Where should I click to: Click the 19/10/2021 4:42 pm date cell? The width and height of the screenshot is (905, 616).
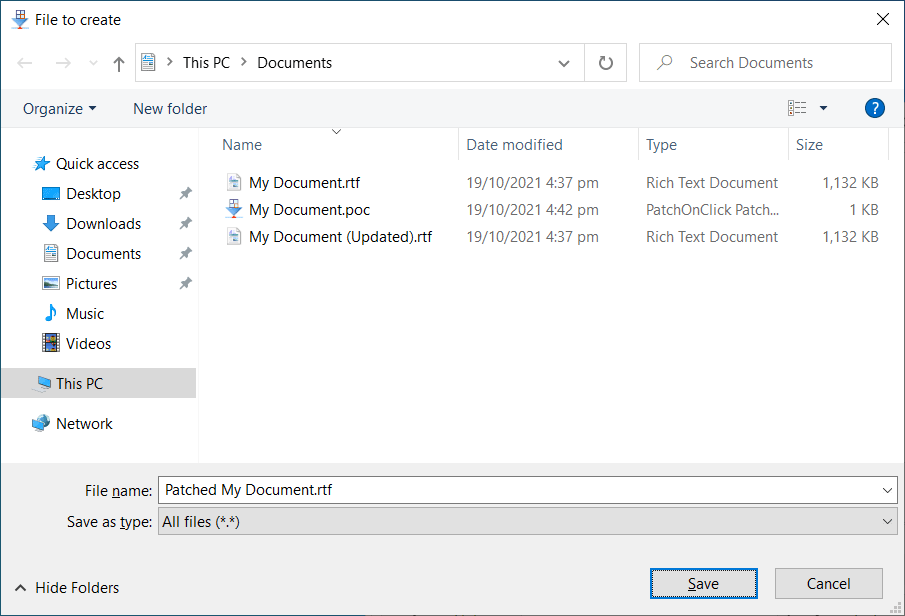[x=532, y=210]
